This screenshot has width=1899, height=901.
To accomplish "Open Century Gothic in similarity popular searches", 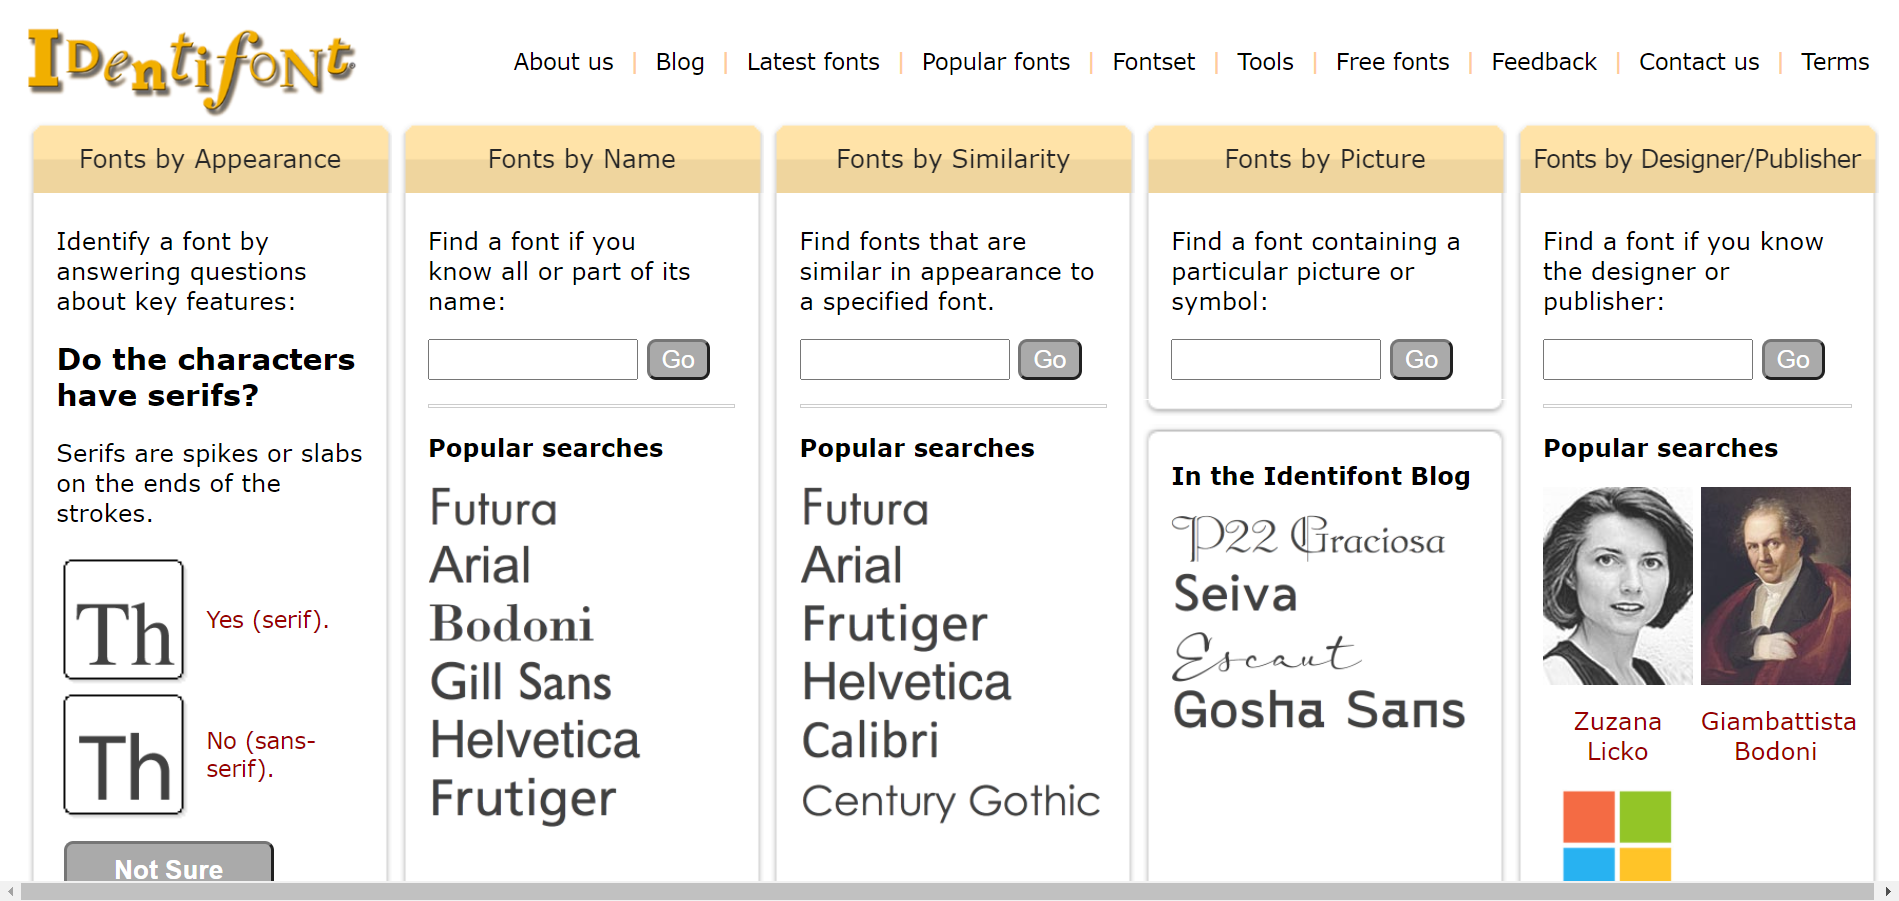I will 950,801.
